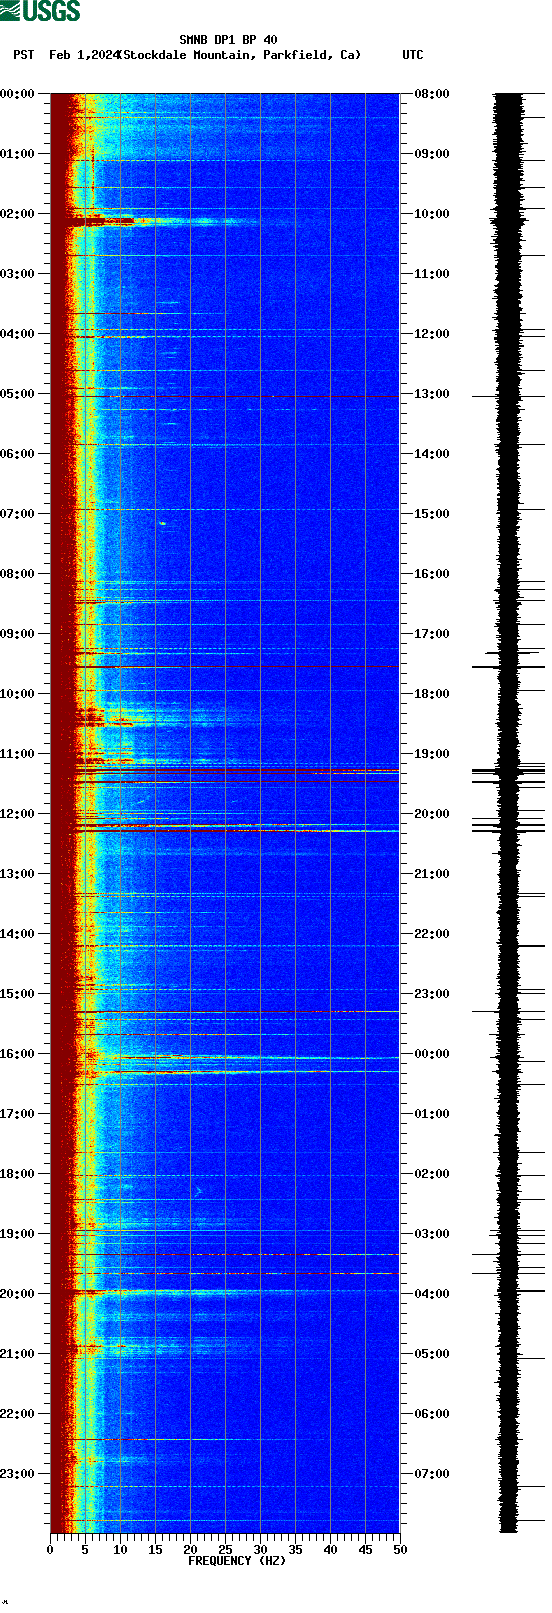Click the "UTC" timezone label
The width and height of the screenshot is (552, 1613).
click(x=413, y=55)
